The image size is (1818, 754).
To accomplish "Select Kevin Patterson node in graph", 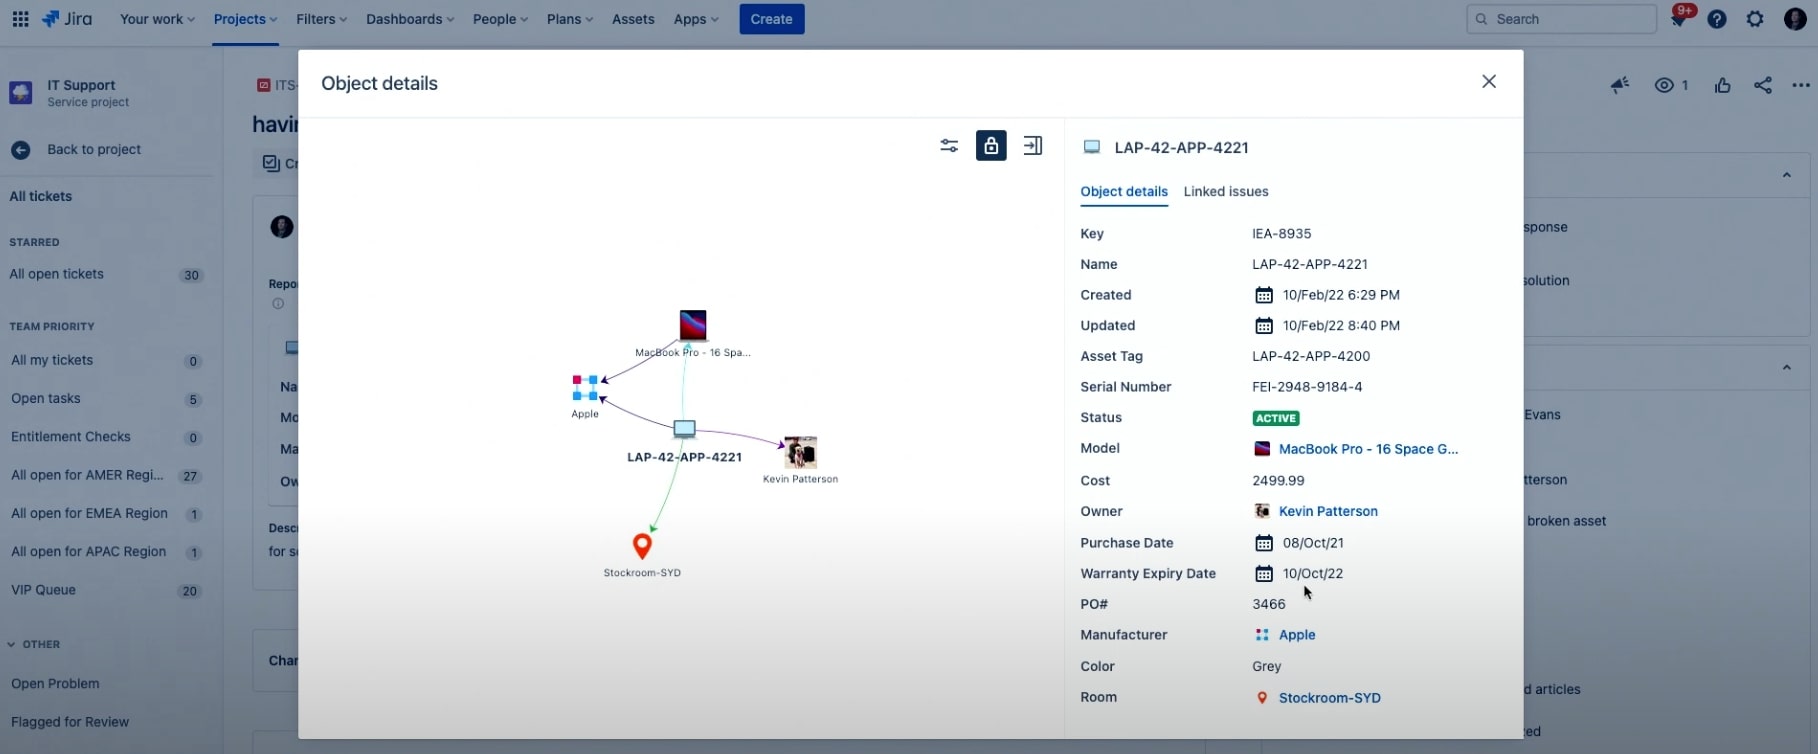I will pos(800,453).
